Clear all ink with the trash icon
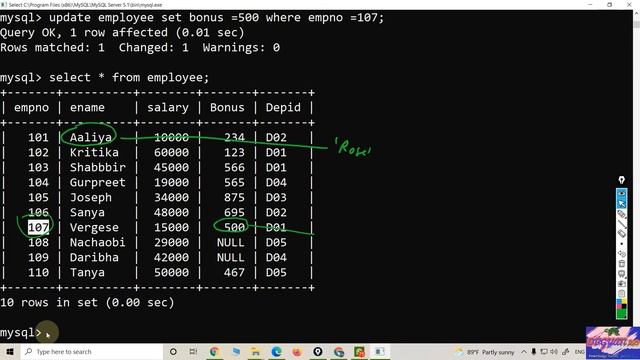 (x=621, y=264)
